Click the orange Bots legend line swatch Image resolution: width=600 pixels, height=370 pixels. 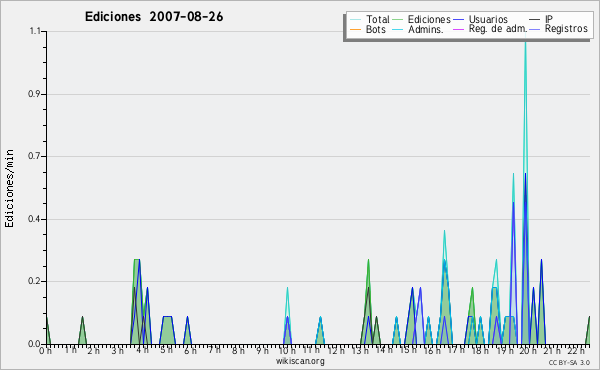[x=355, y=29]
